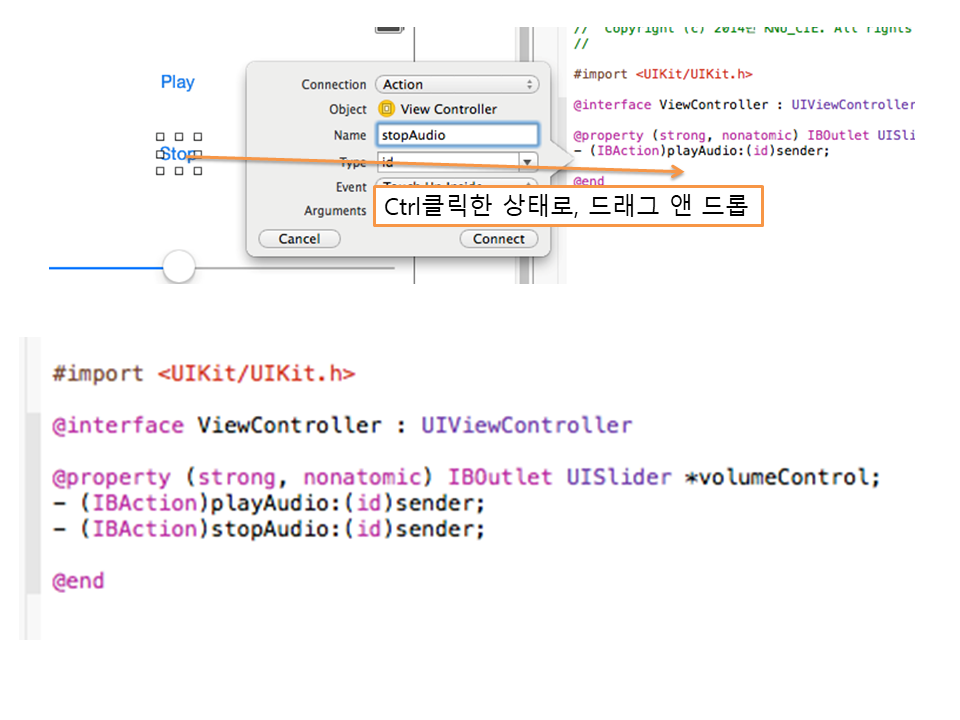Image resolution: width=960 pixels, height=720 pixels.
Task: Click the Play button on the canvas
Action: [x=178, y=82]
